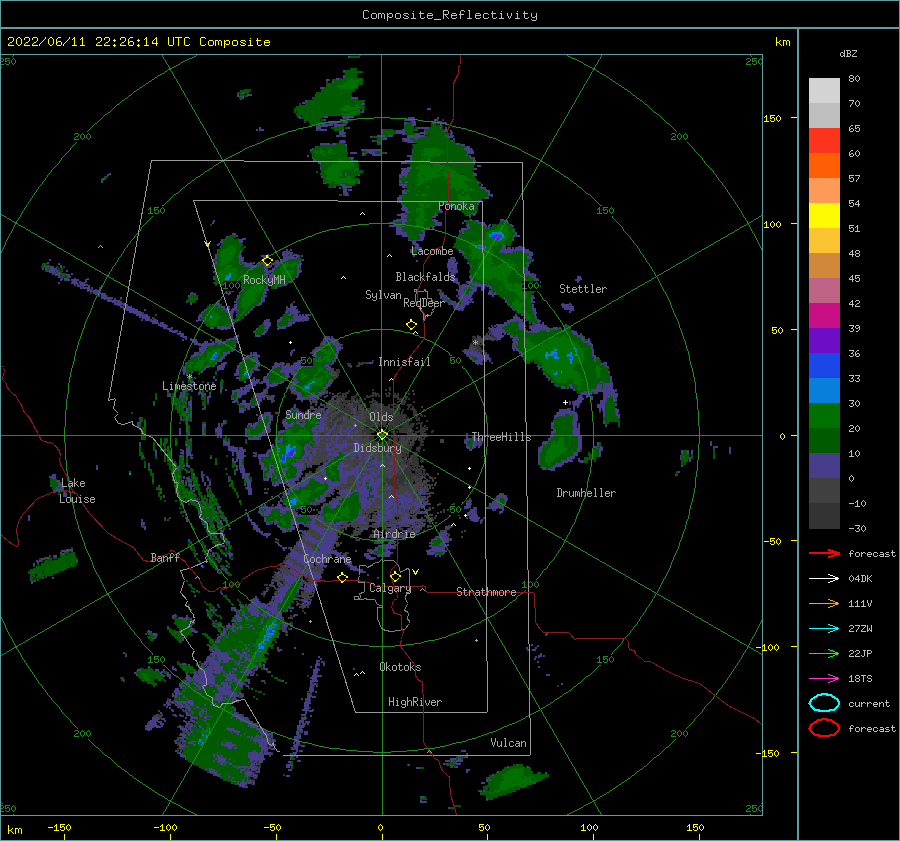This screenshot has width=900, height=841.
Task: Click the Stettler city label
Action: pyautogui.click(x=583, y=289)
